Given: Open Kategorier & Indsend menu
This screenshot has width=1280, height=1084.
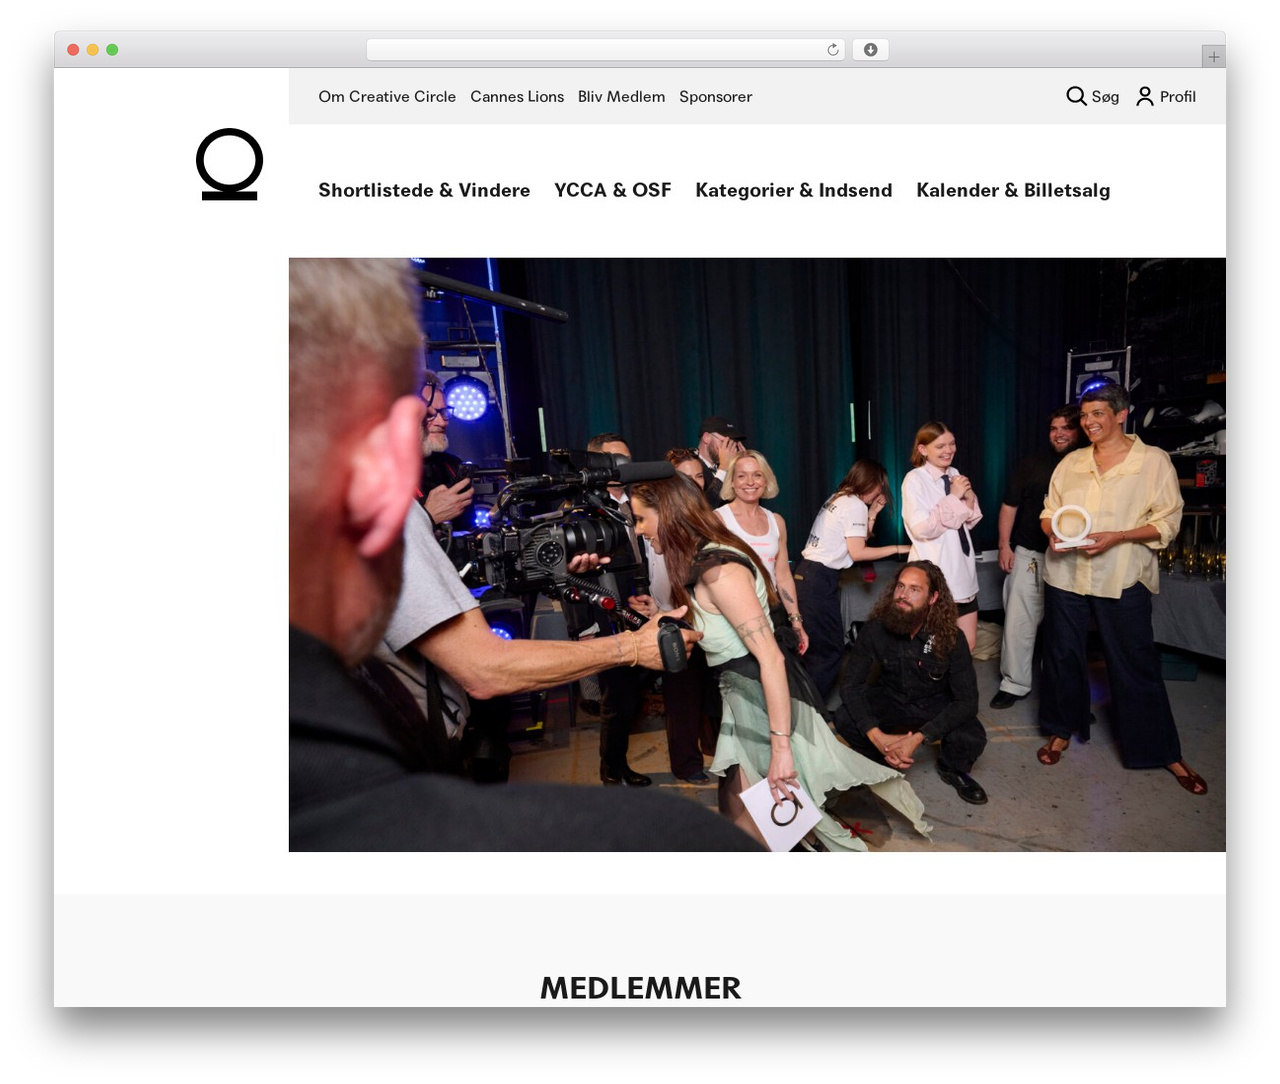Looking at the screenshot, I should click(794, 190).
